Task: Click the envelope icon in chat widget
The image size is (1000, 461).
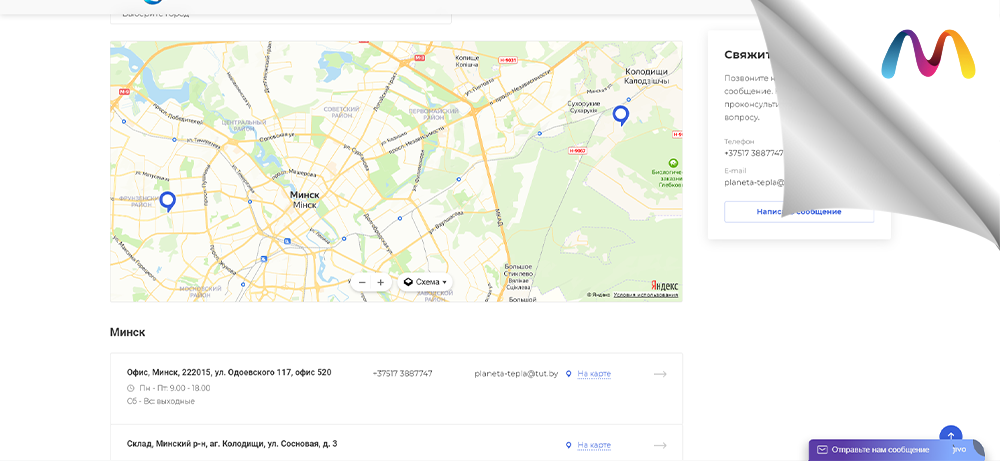Action: (822, 450)
